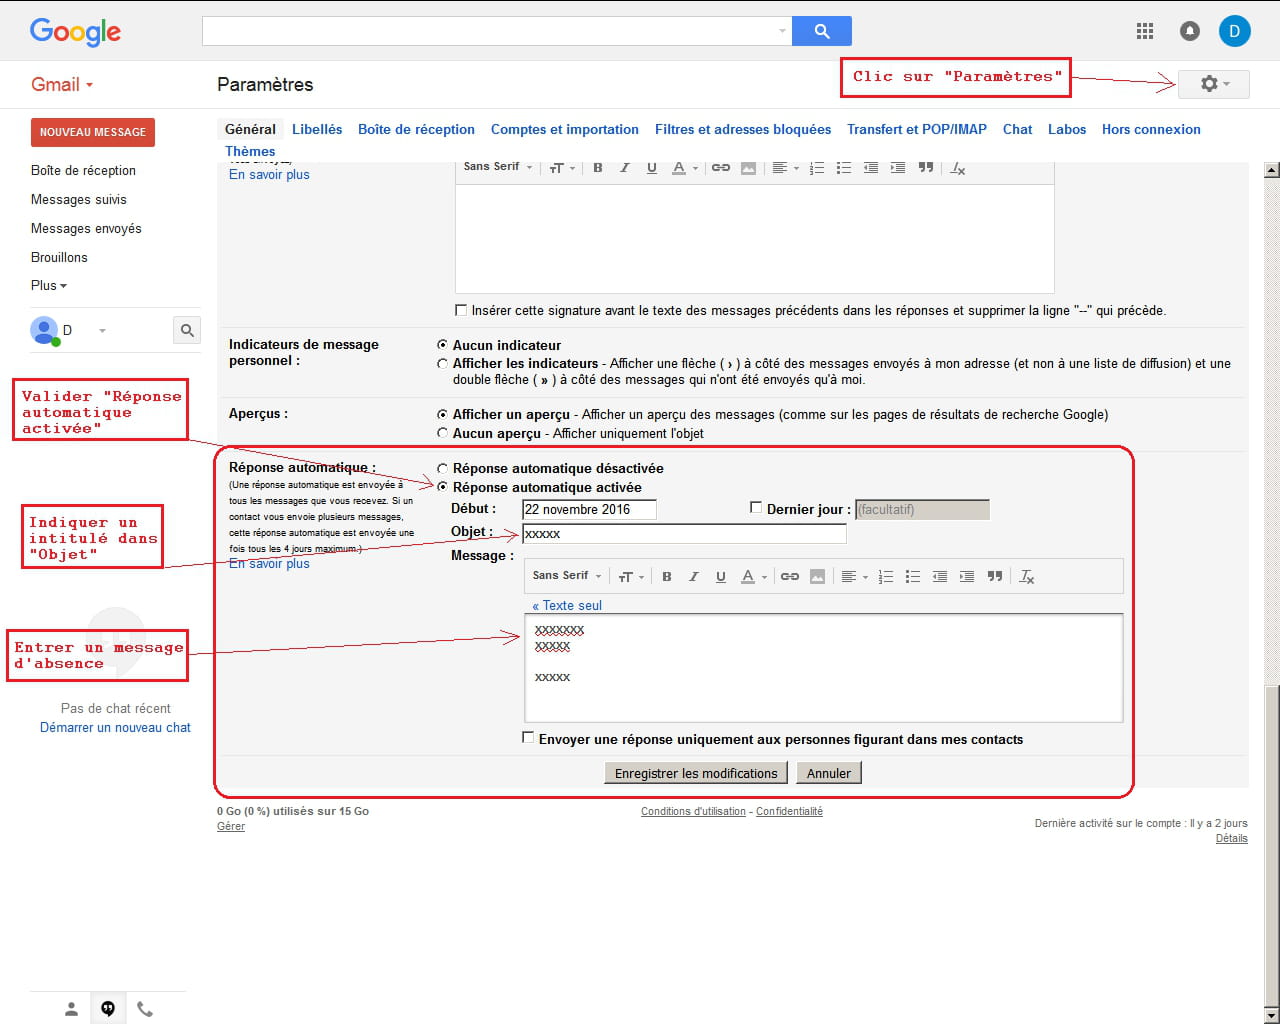The image size is (1280, 1024).
Task: Apply numbered list in auto-reply toolbar
Action: click(885, 576)
